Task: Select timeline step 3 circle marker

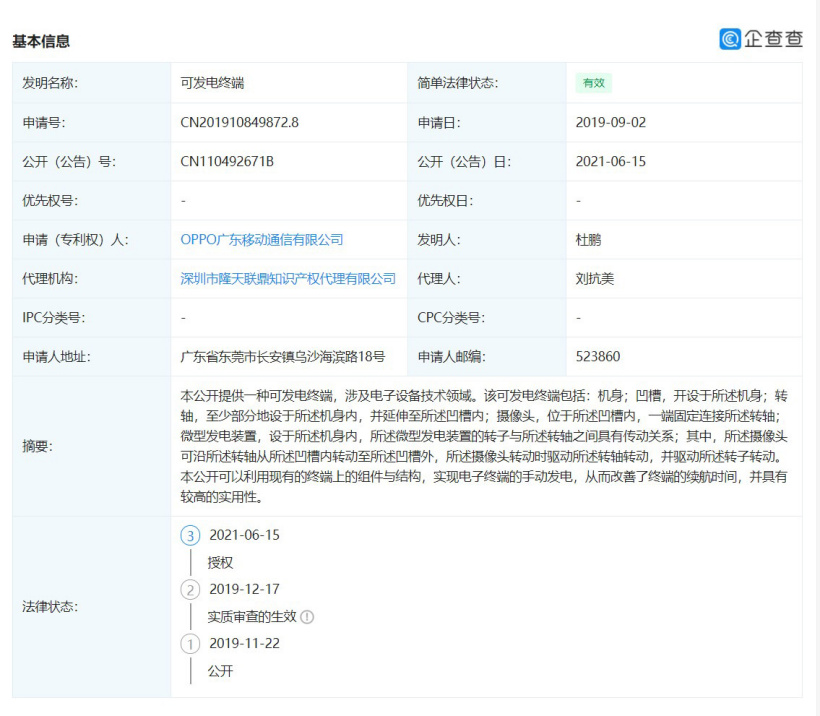Action: point(190,535)
